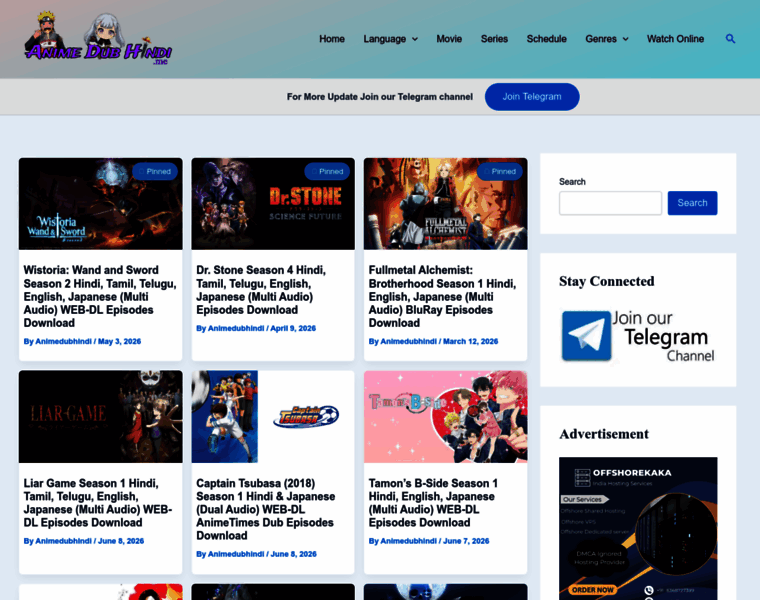
Task: Click Pinned badge on Fullmetal Alchemist card
Action: point(500,172)
